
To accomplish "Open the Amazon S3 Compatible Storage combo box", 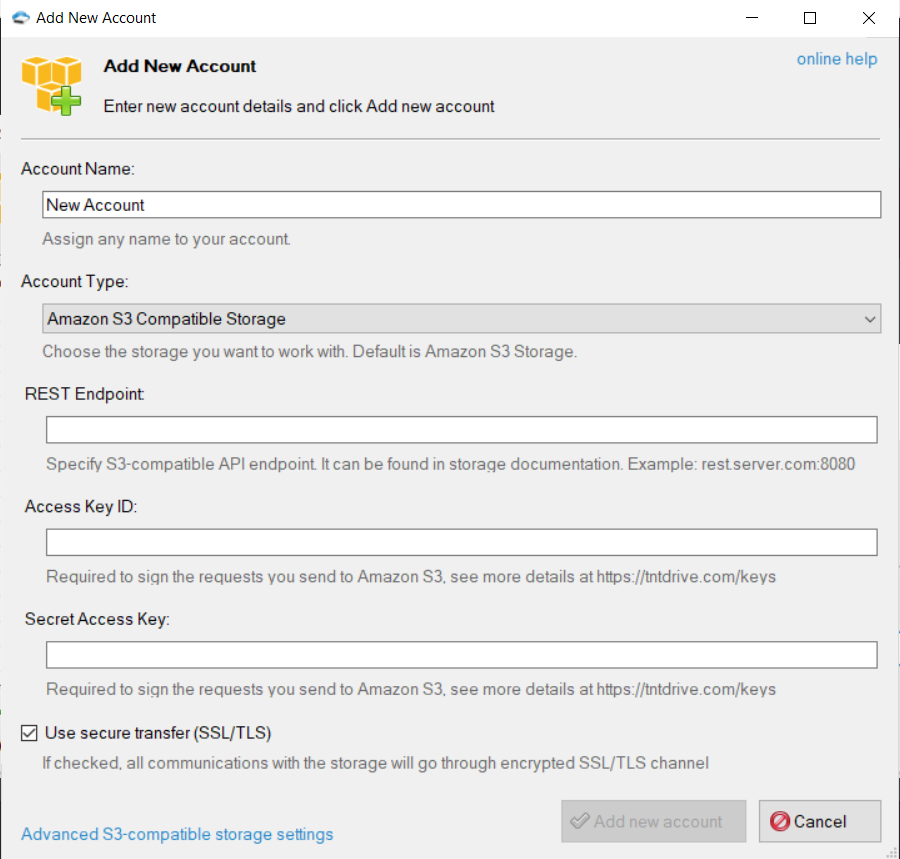I will (x=461, y=318).
